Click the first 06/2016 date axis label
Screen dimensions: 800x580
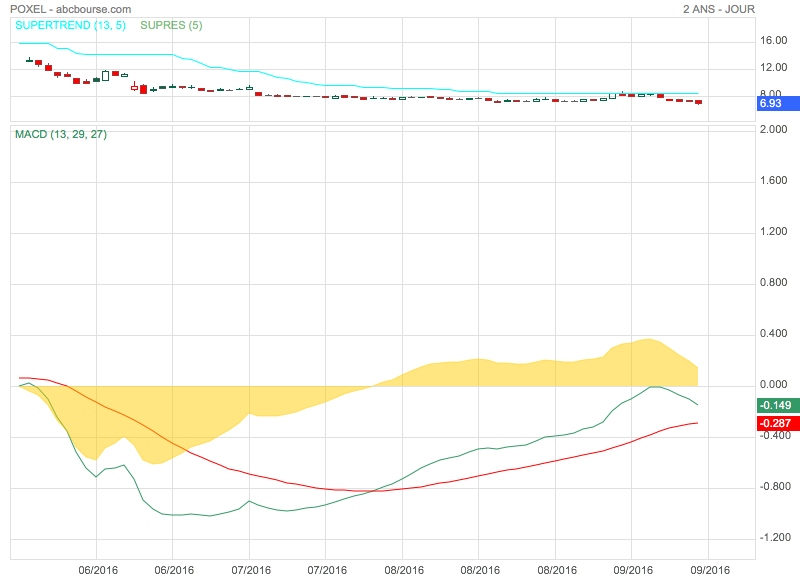tap(98, 570)
